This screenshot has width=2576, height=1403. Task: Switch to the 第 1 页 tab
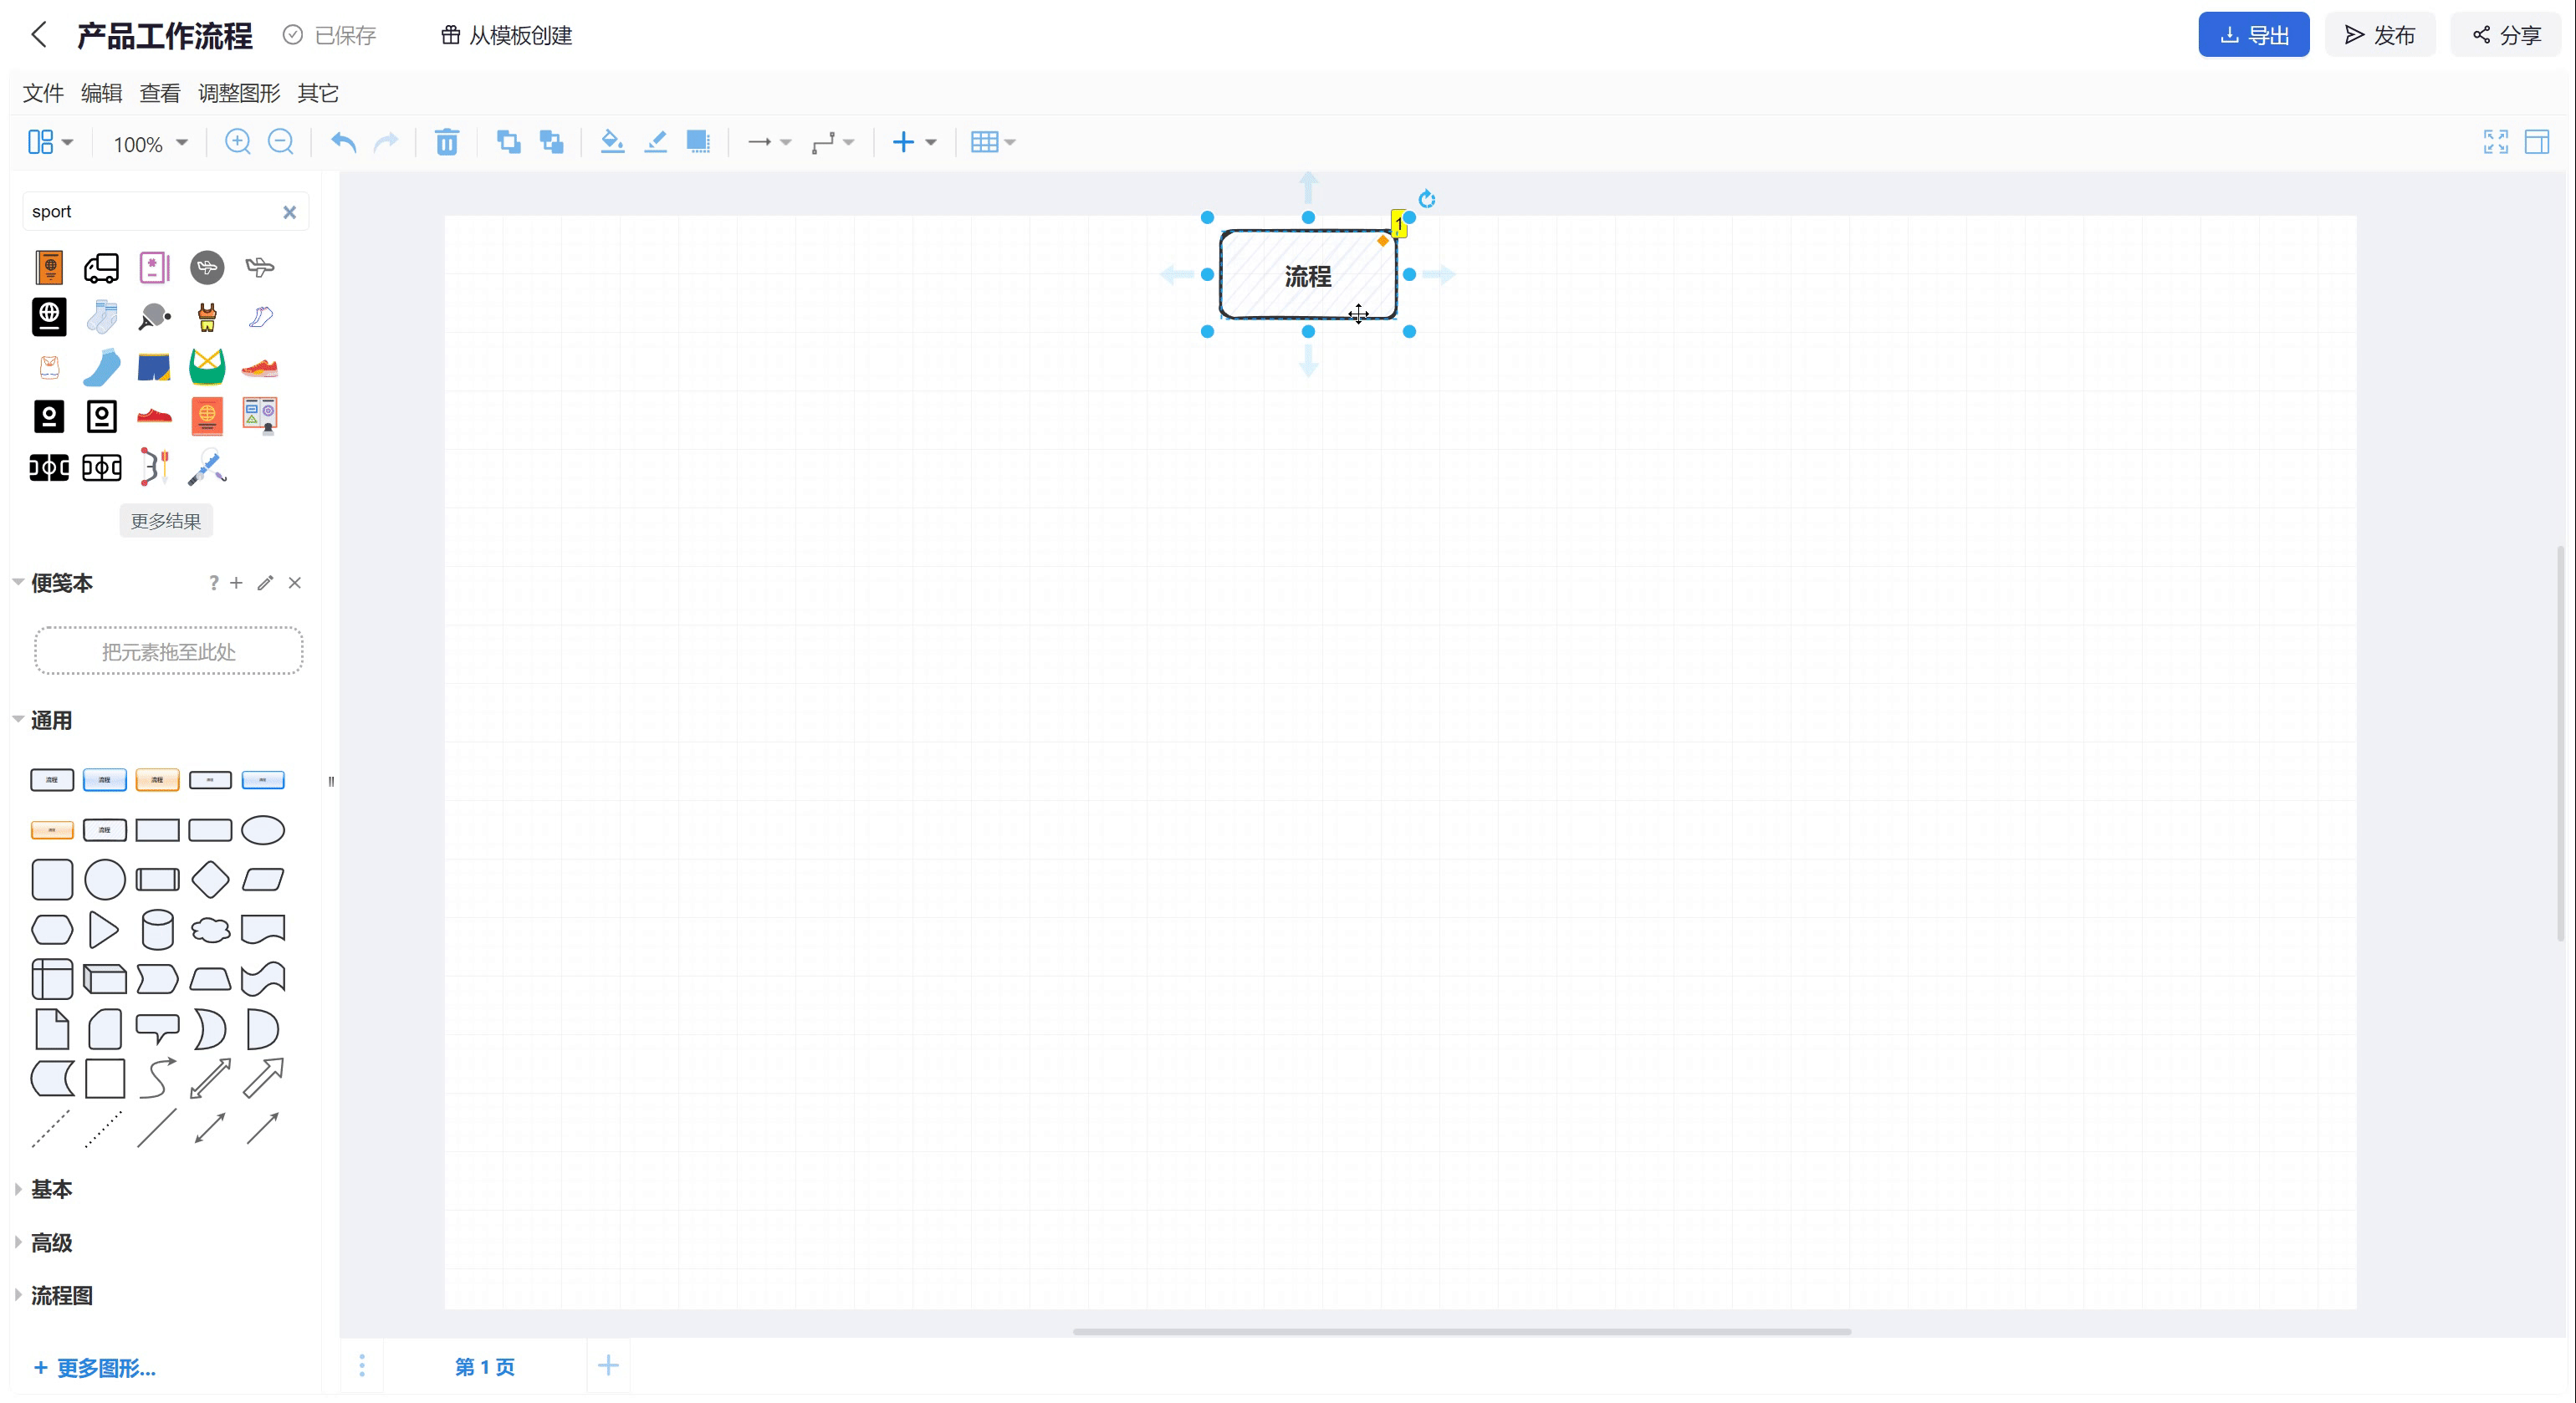point(485,1366)
